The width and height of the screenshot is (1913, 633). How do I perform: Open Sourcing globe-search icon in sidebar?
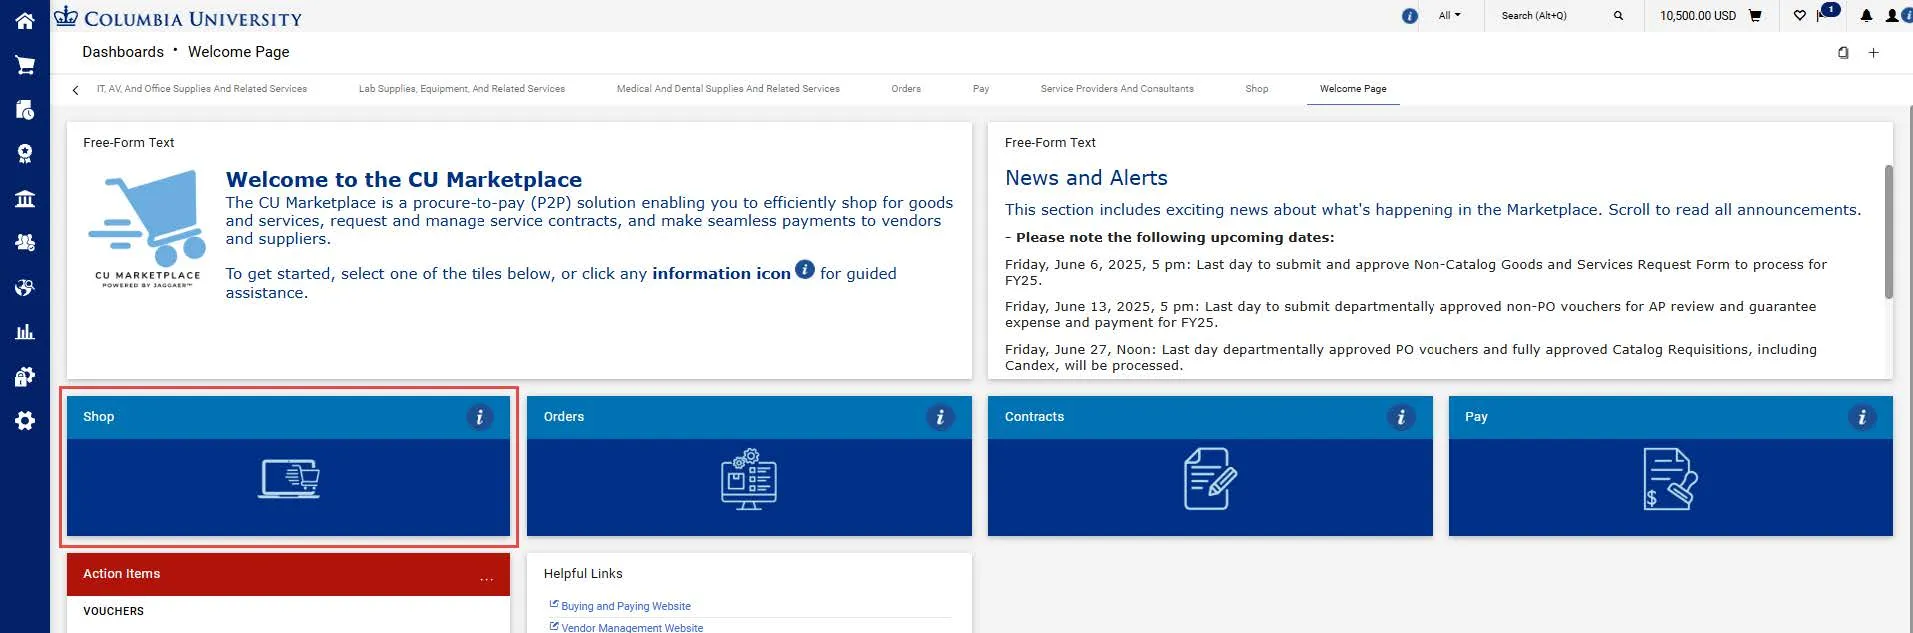point(25,287)
